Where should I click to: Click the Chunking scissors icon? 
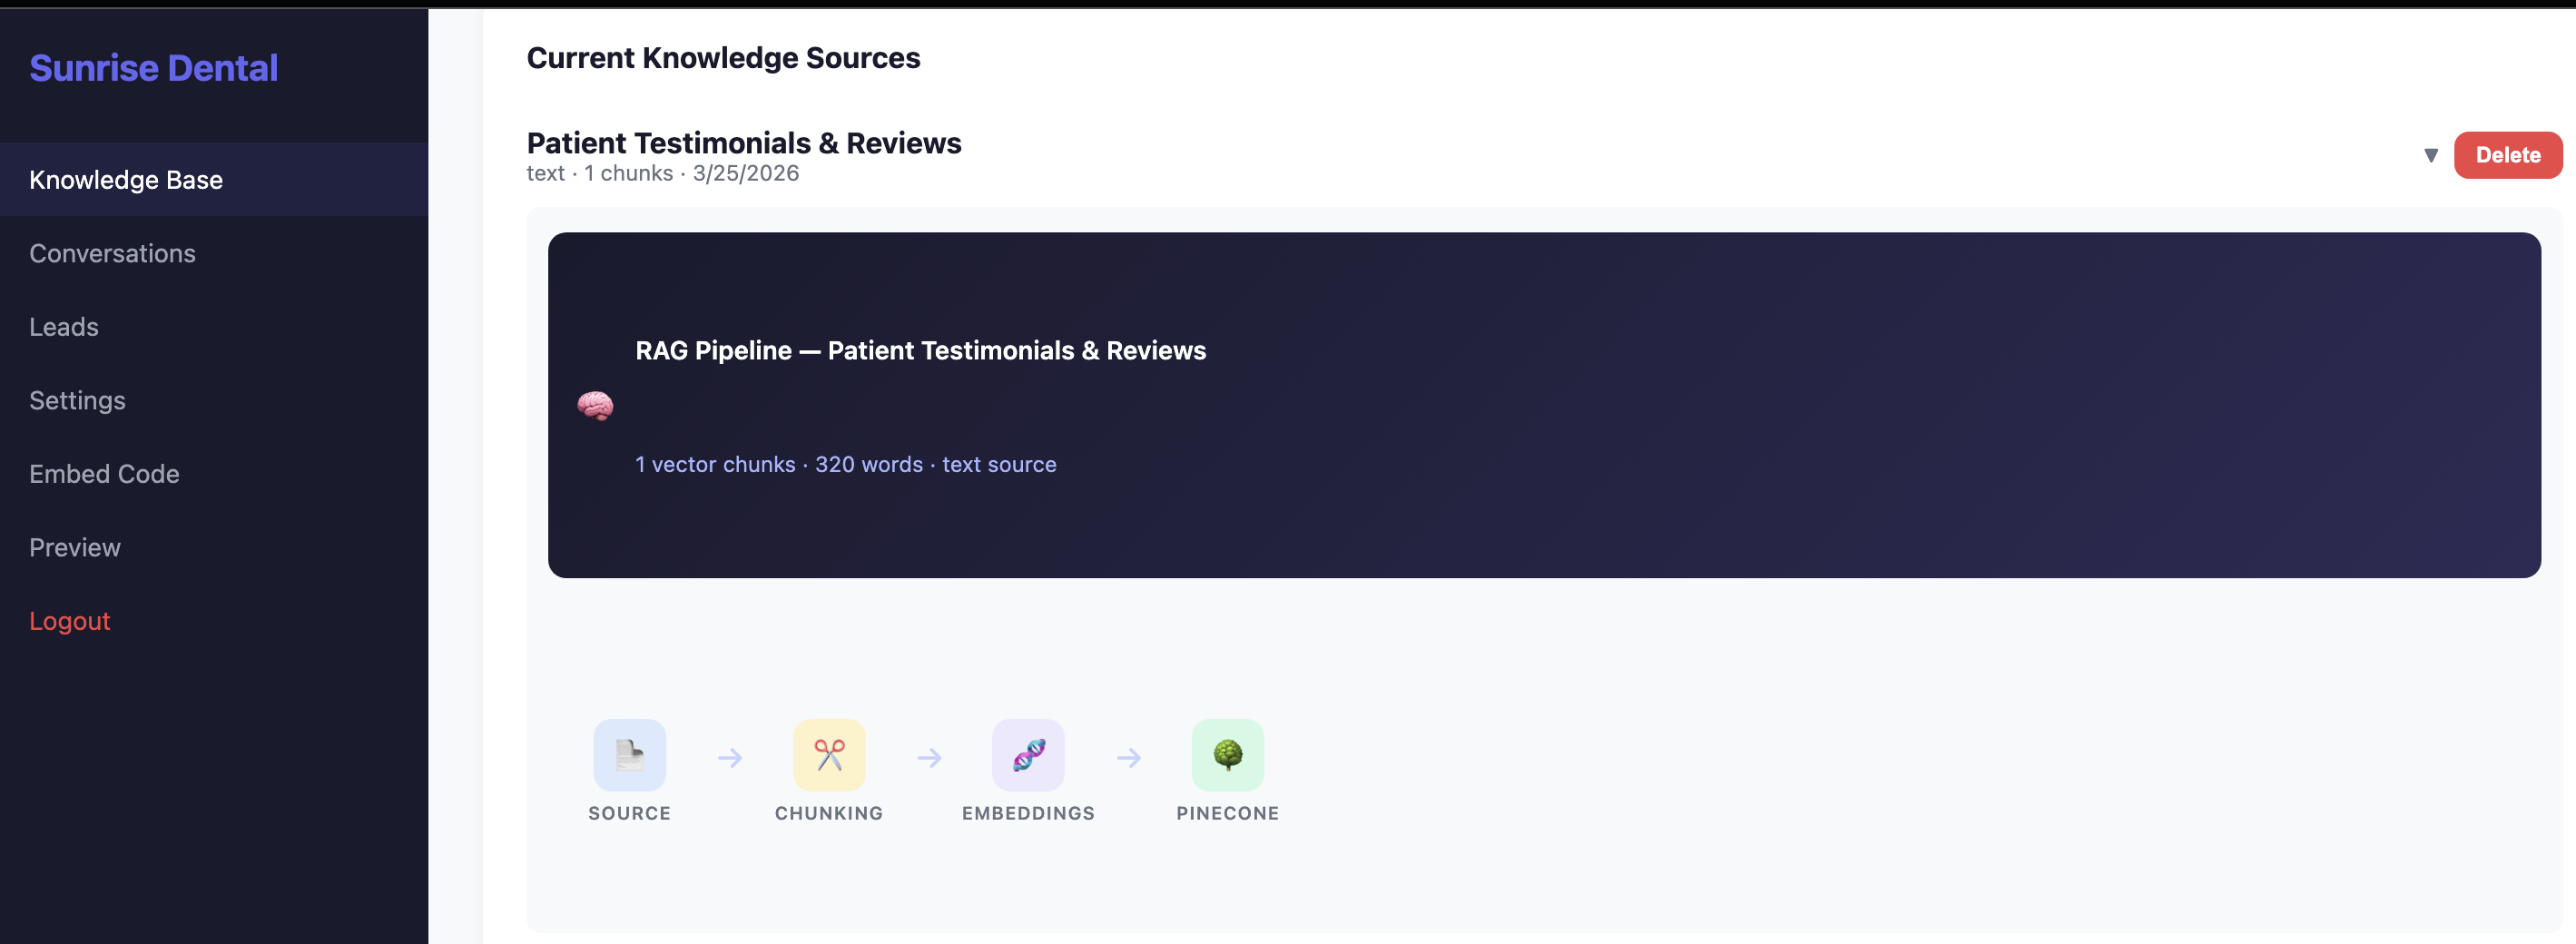point(829,755)
